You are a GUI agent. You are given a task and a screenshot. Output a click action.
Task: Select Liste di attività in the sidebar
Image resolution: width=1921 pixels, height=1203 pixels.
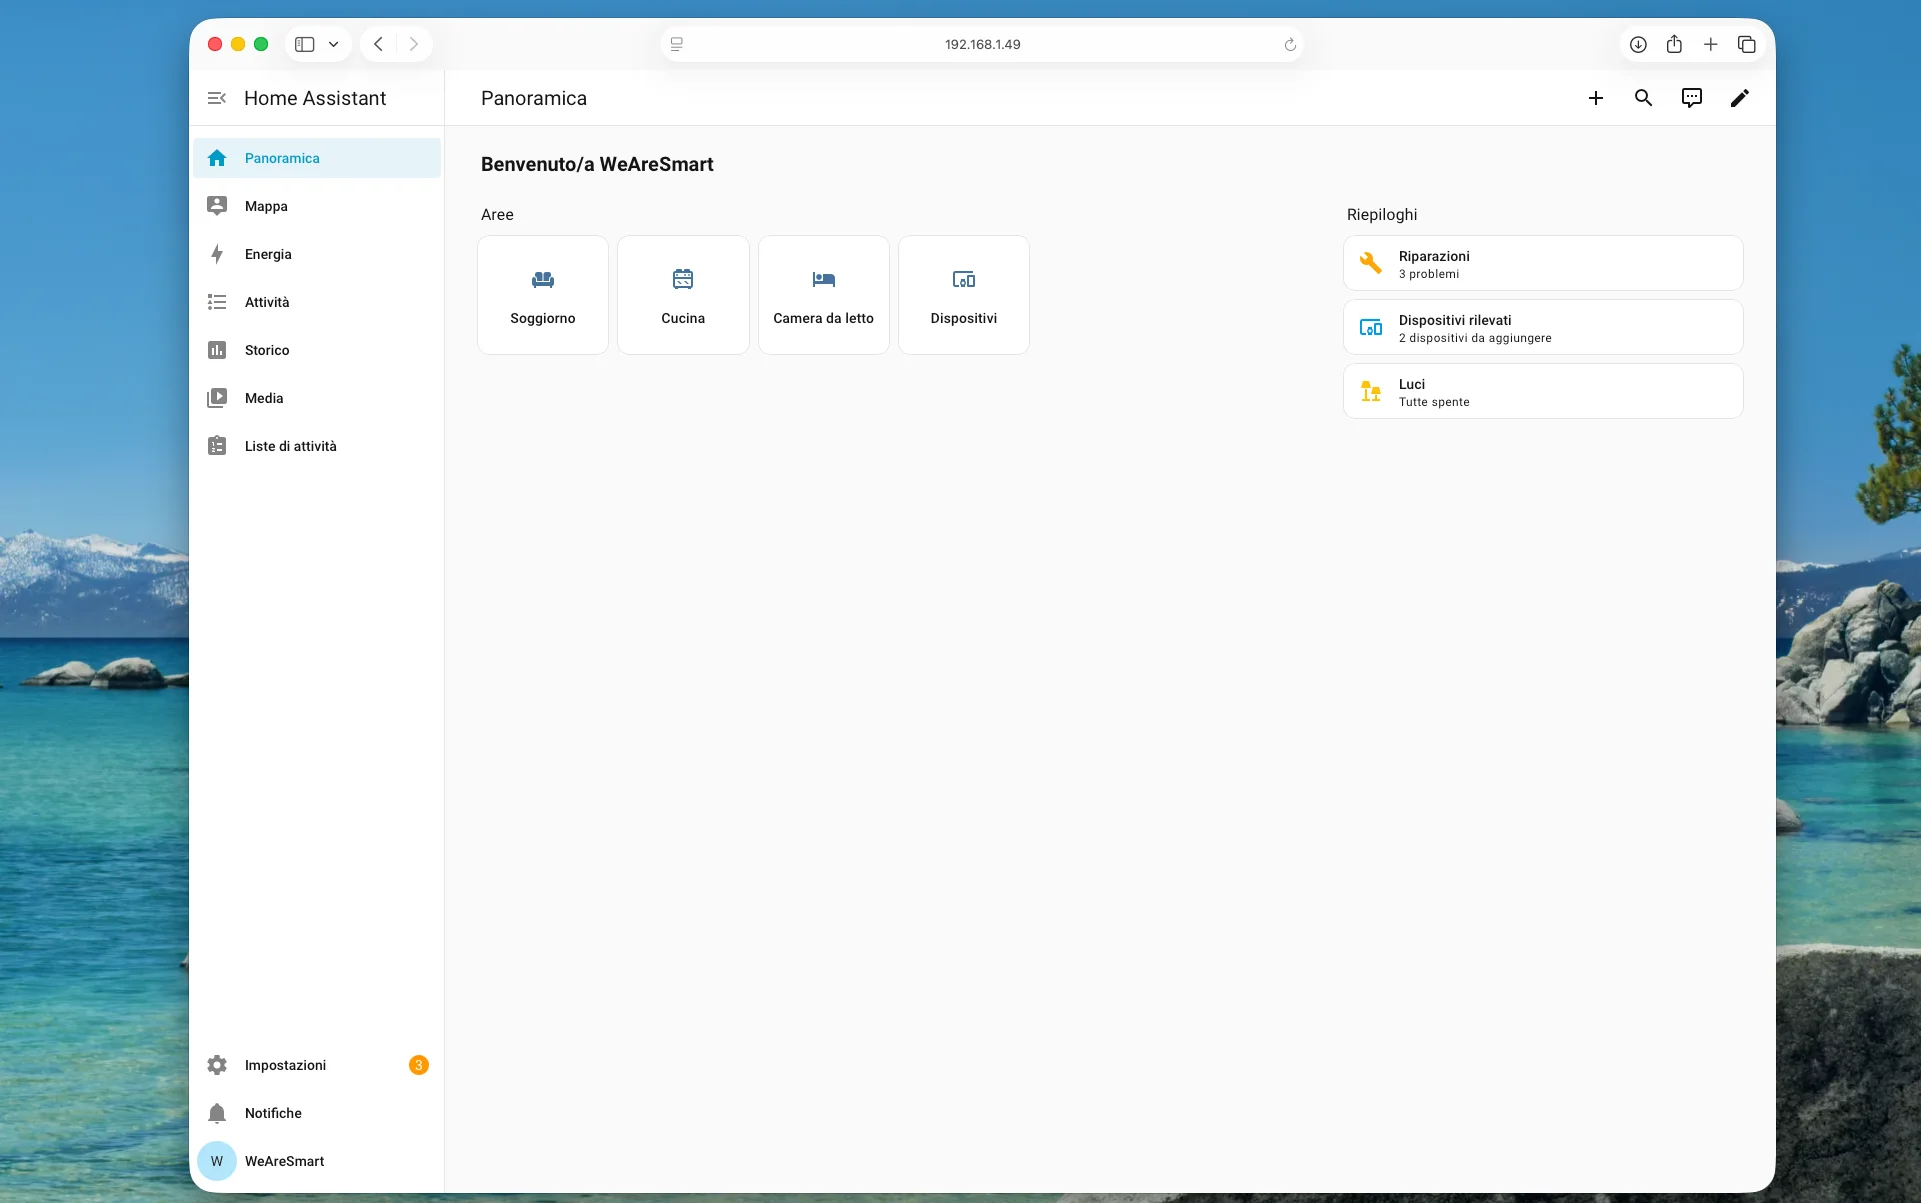point(291,446)
